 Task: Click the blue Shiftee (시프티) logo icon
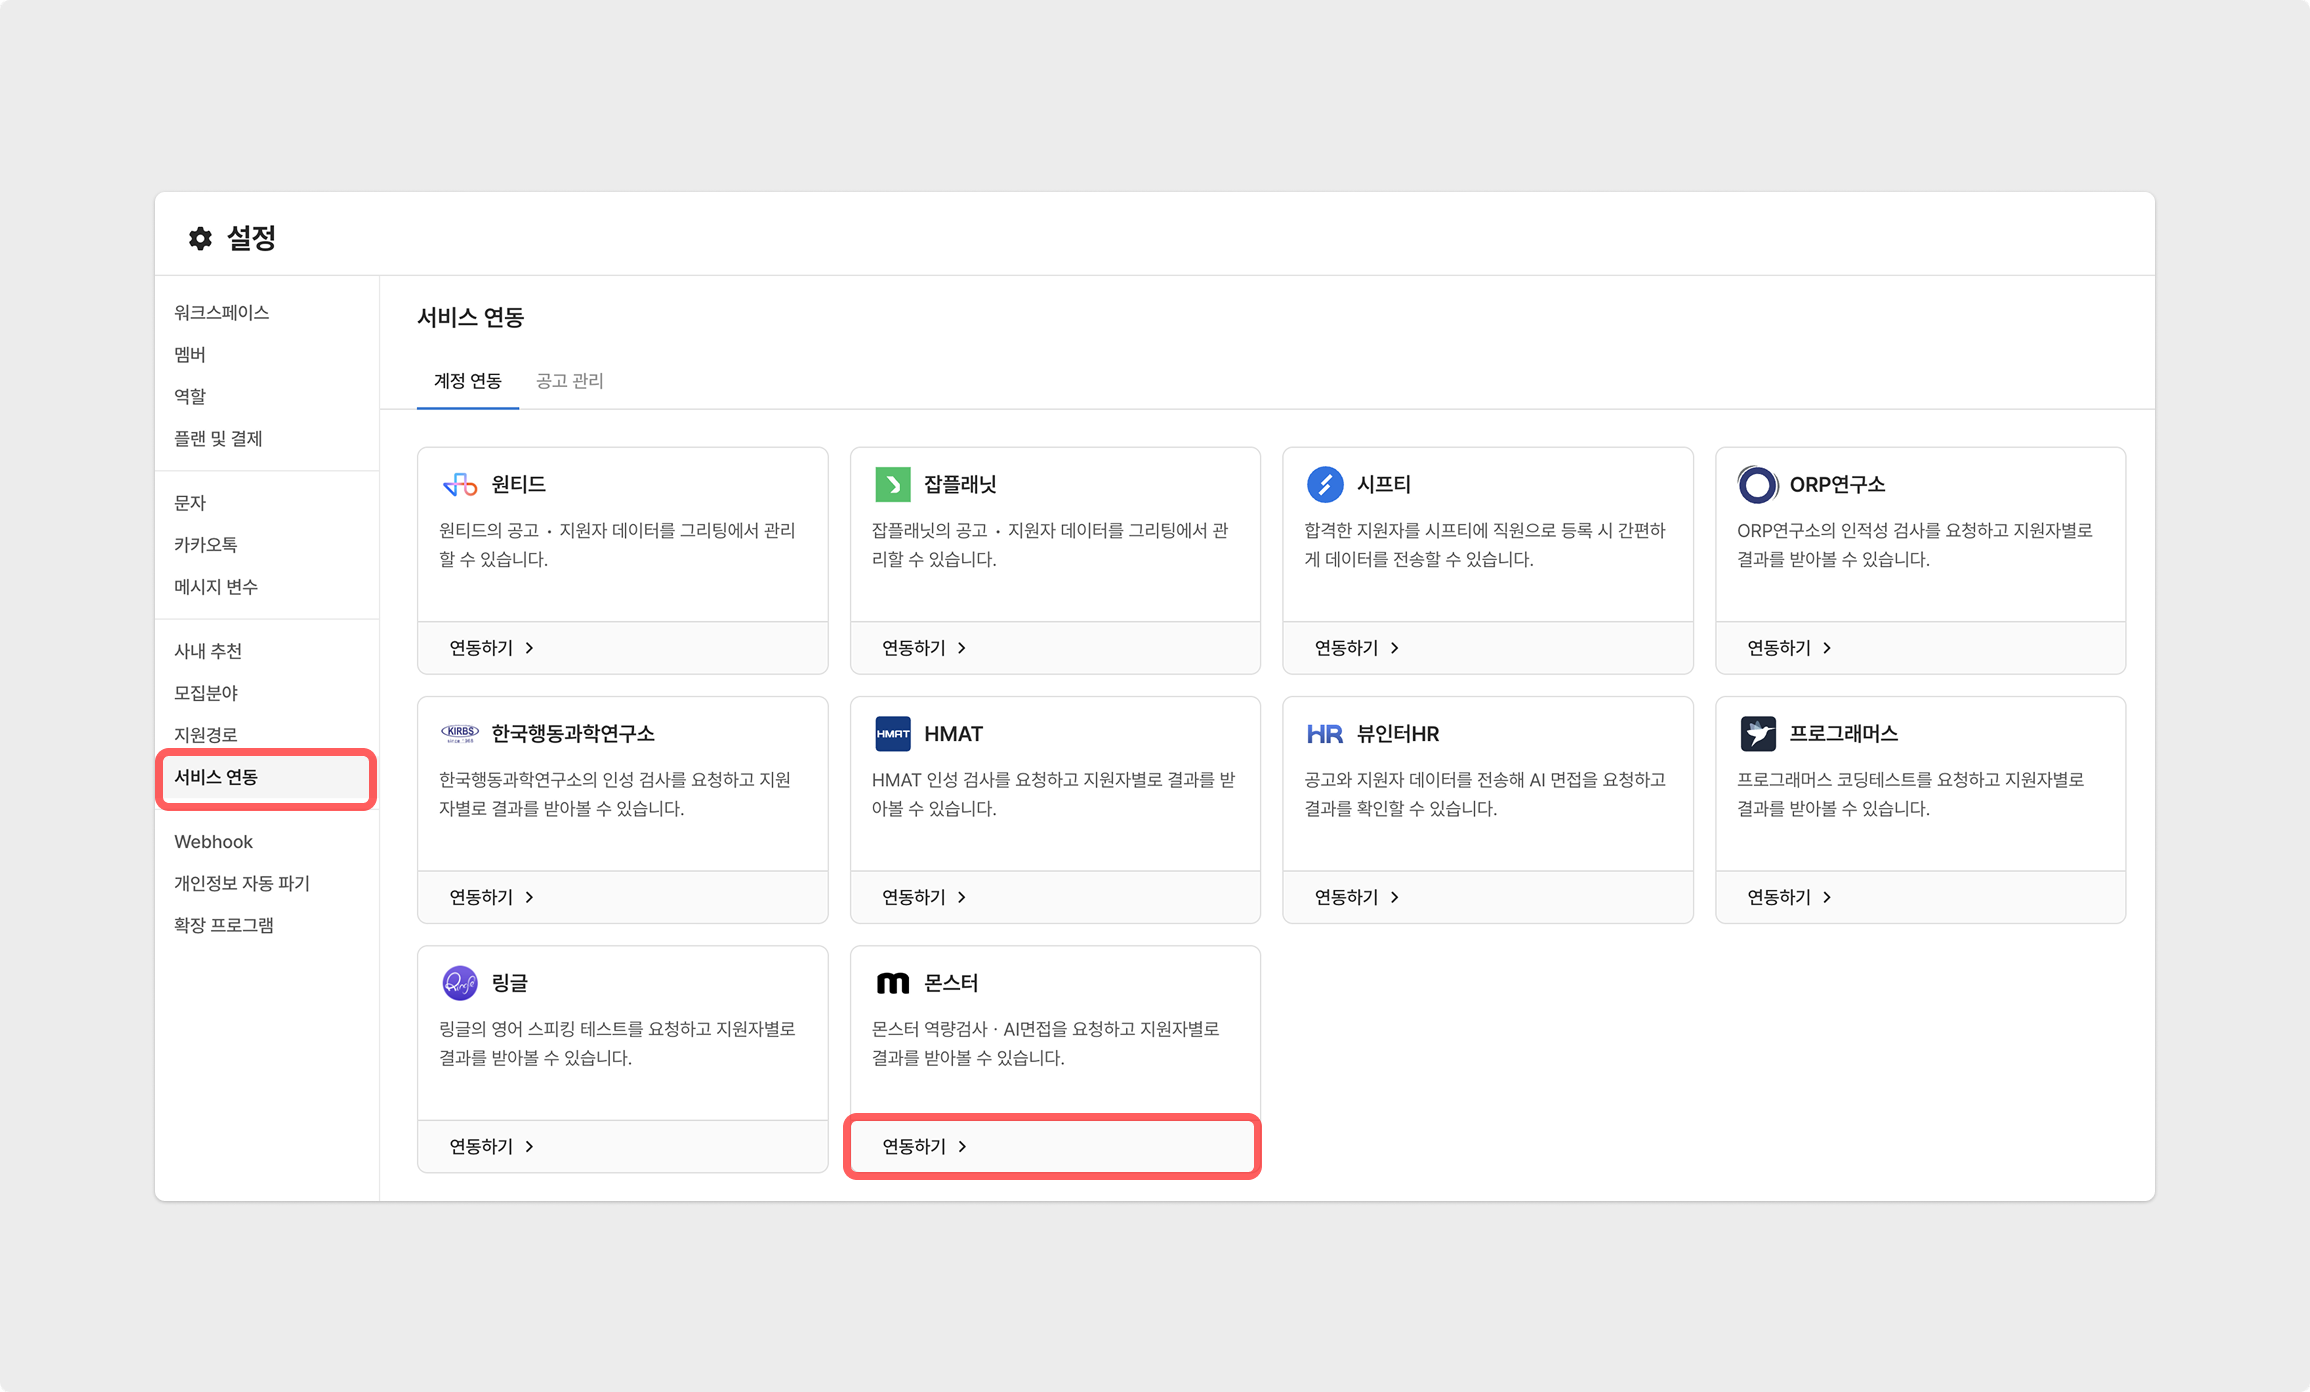pyautogui.click(x=1325, y=485)
